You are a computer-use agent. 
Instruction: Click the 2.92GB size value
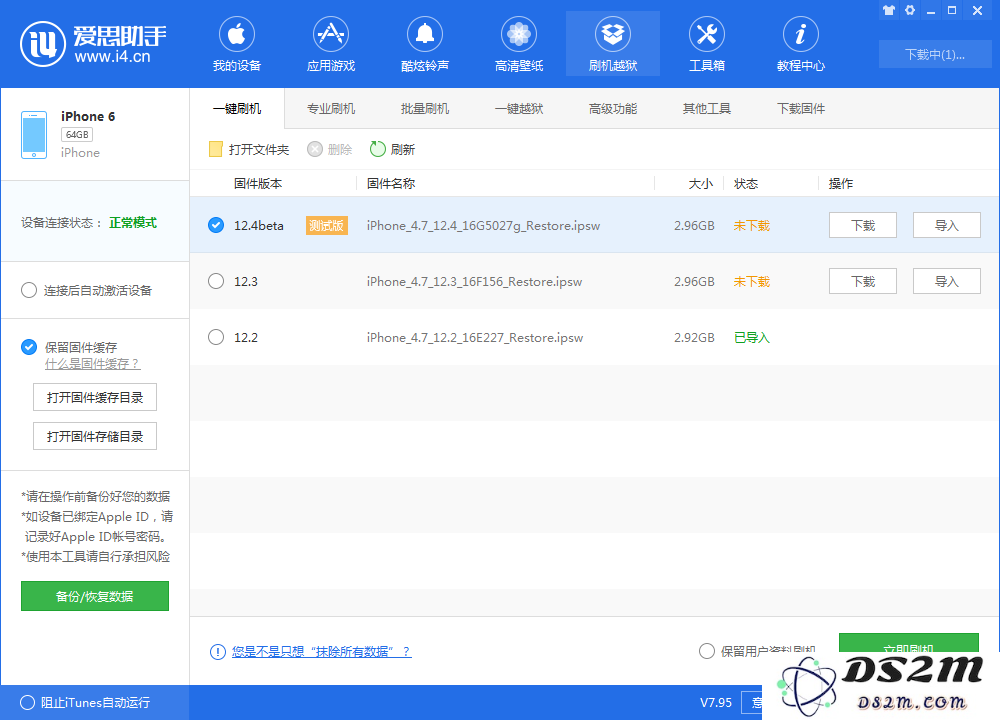point(694,338)
